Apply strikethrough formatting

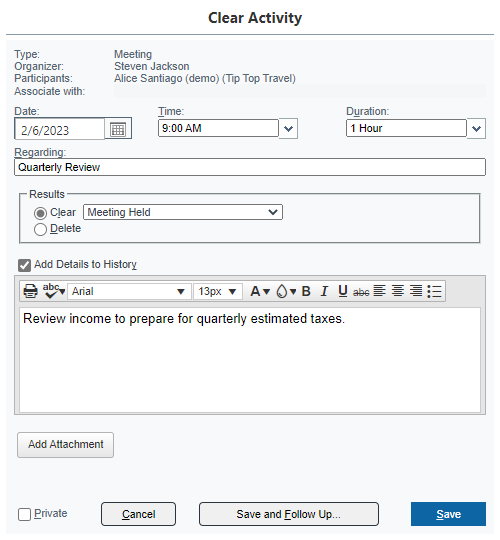tap(361, 292)
